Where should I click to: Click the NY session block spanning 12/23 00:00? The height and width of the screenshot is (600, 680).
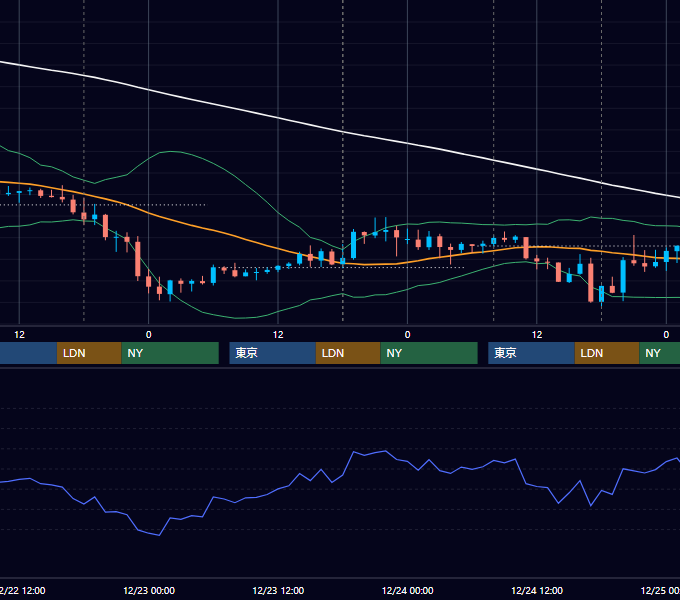click(x=170, y=353)
